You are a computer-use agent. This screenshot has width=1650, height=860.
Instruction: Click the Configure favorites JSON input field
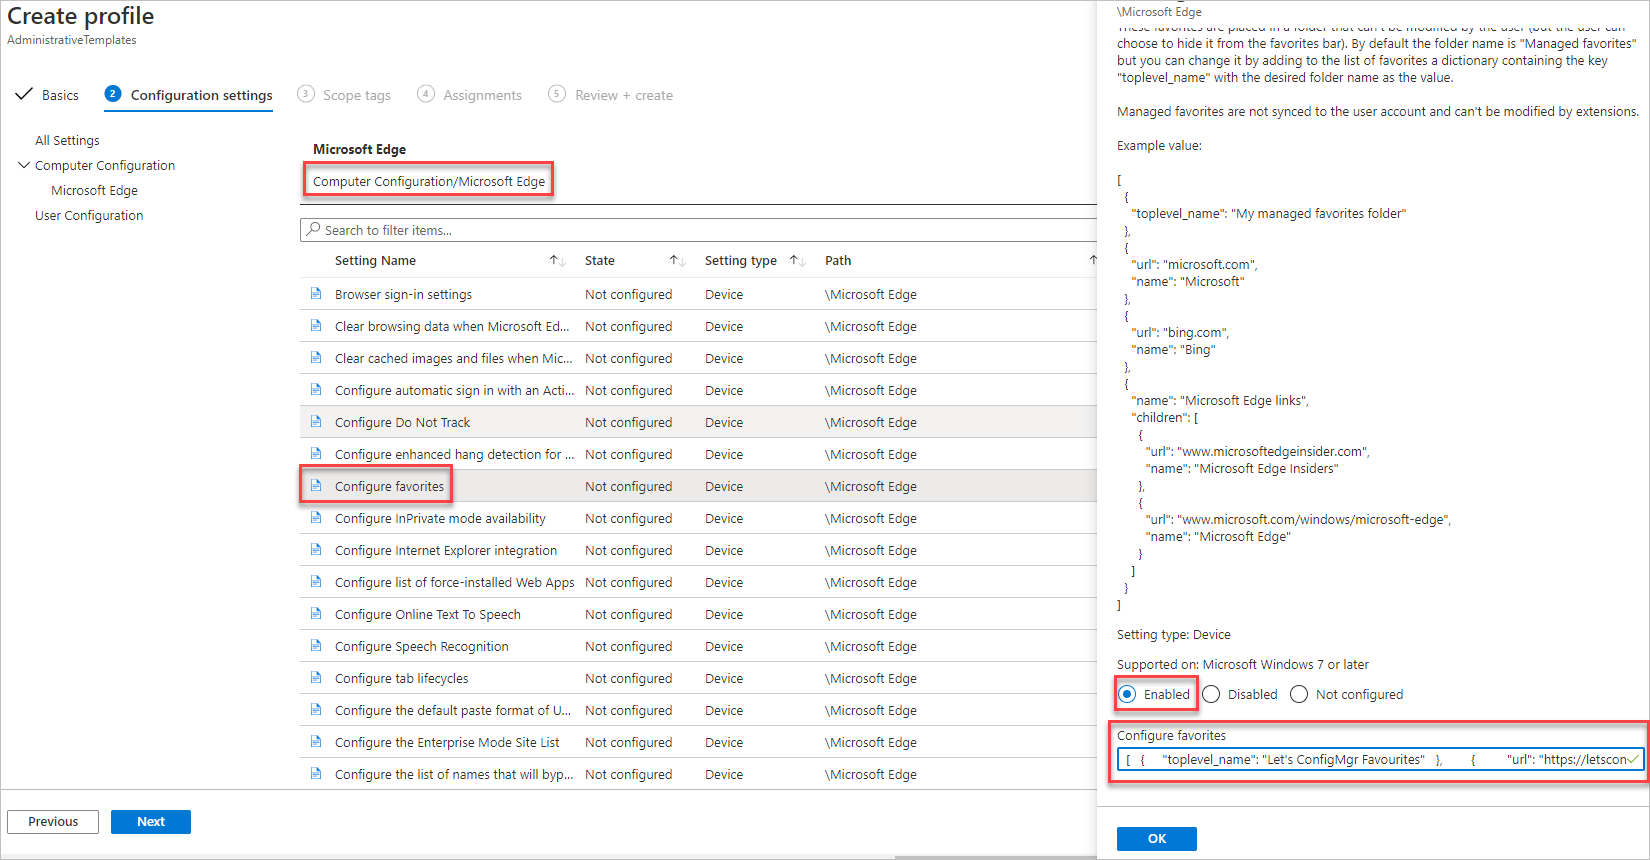(x=1380, y=759)
